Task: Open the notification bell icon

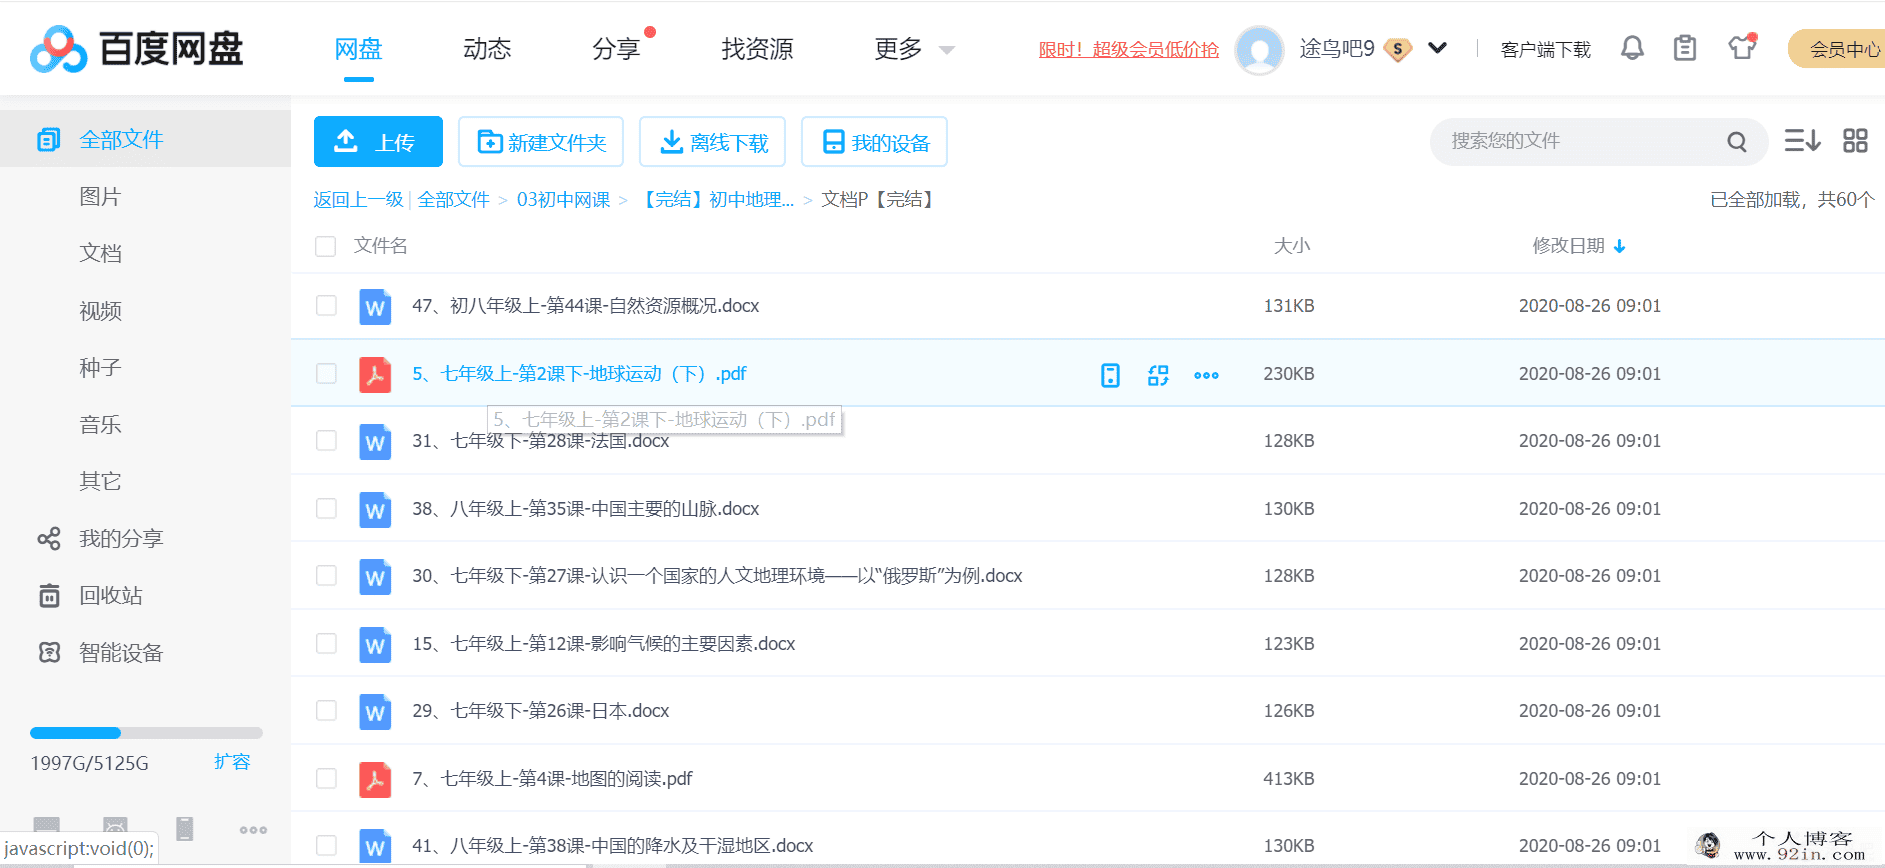Action: click(x=1632, y=48)
